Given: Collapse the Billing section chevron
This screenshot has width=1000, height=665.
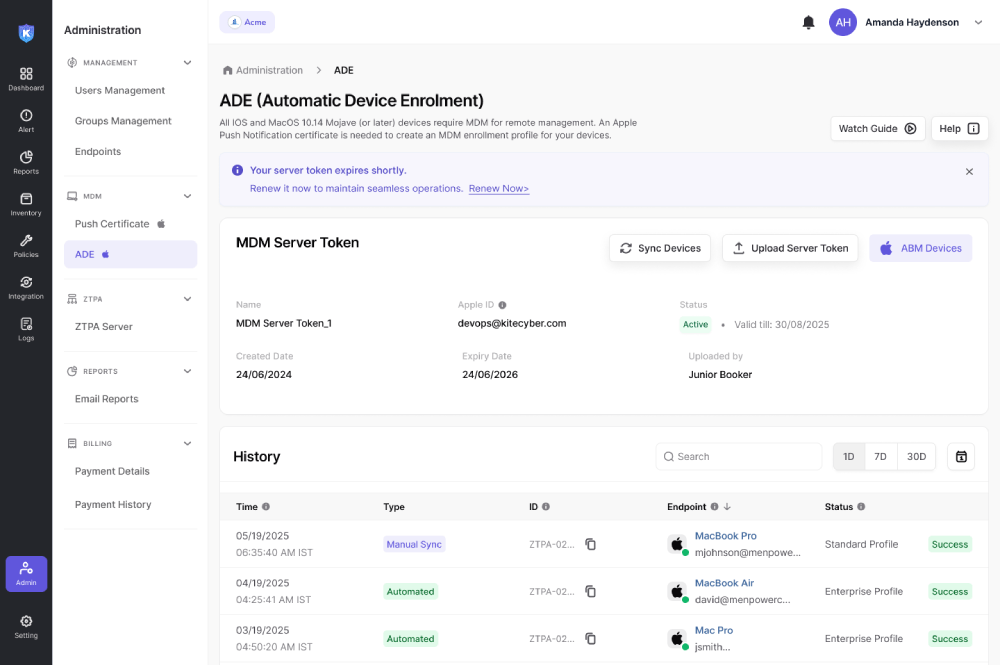Looking at the screenshot, I should [187, 443].
